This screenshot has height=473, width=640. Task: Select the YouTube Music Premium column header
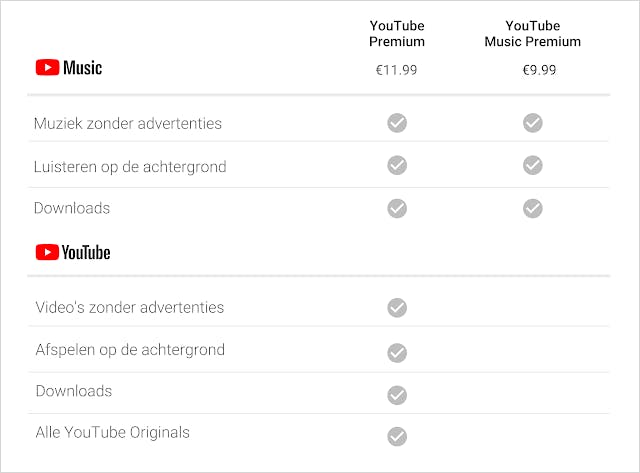pos(533,33)
